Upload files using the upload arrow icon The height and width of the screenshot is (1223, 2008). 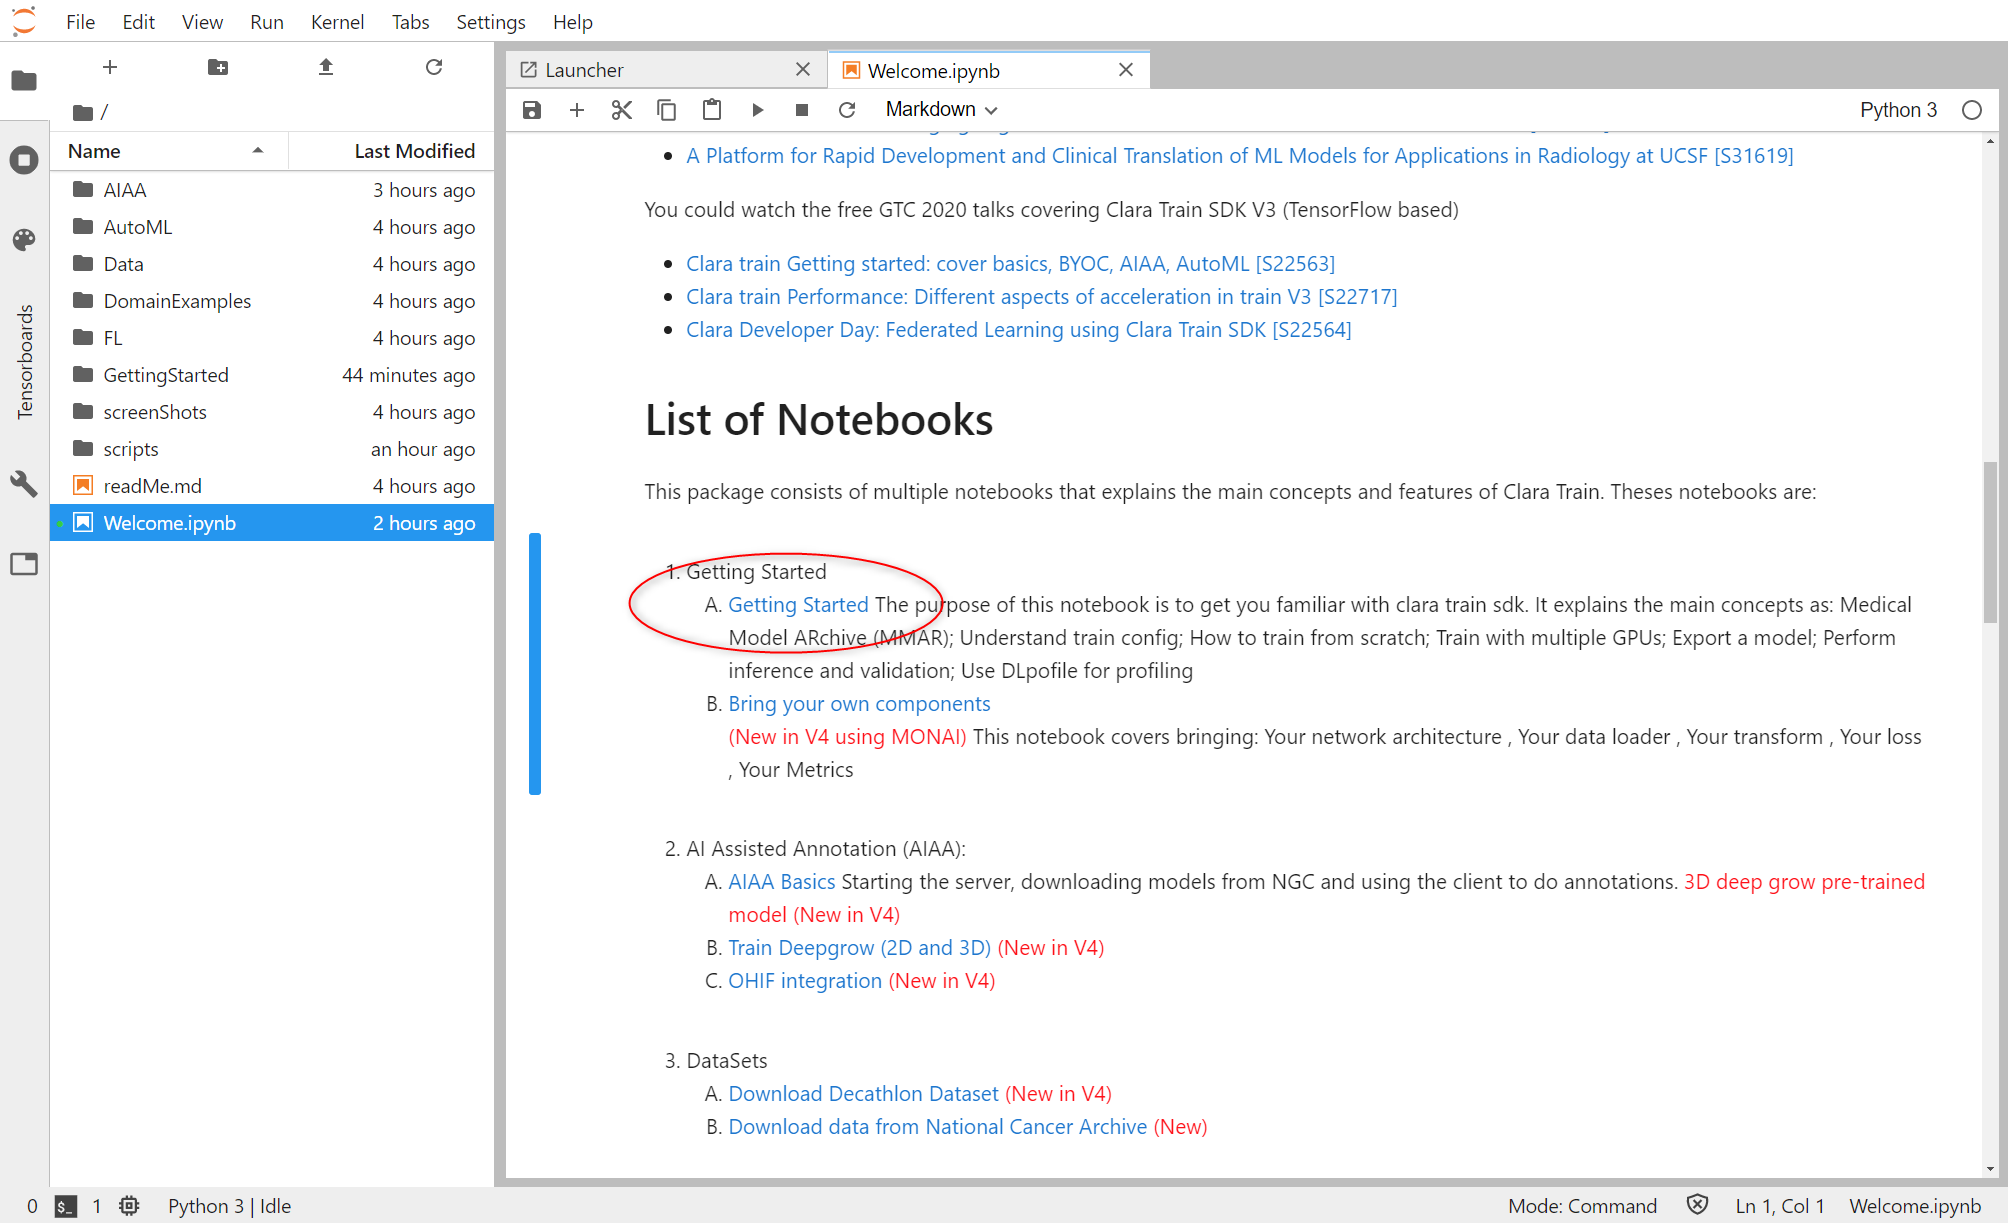tap(326, 67)
